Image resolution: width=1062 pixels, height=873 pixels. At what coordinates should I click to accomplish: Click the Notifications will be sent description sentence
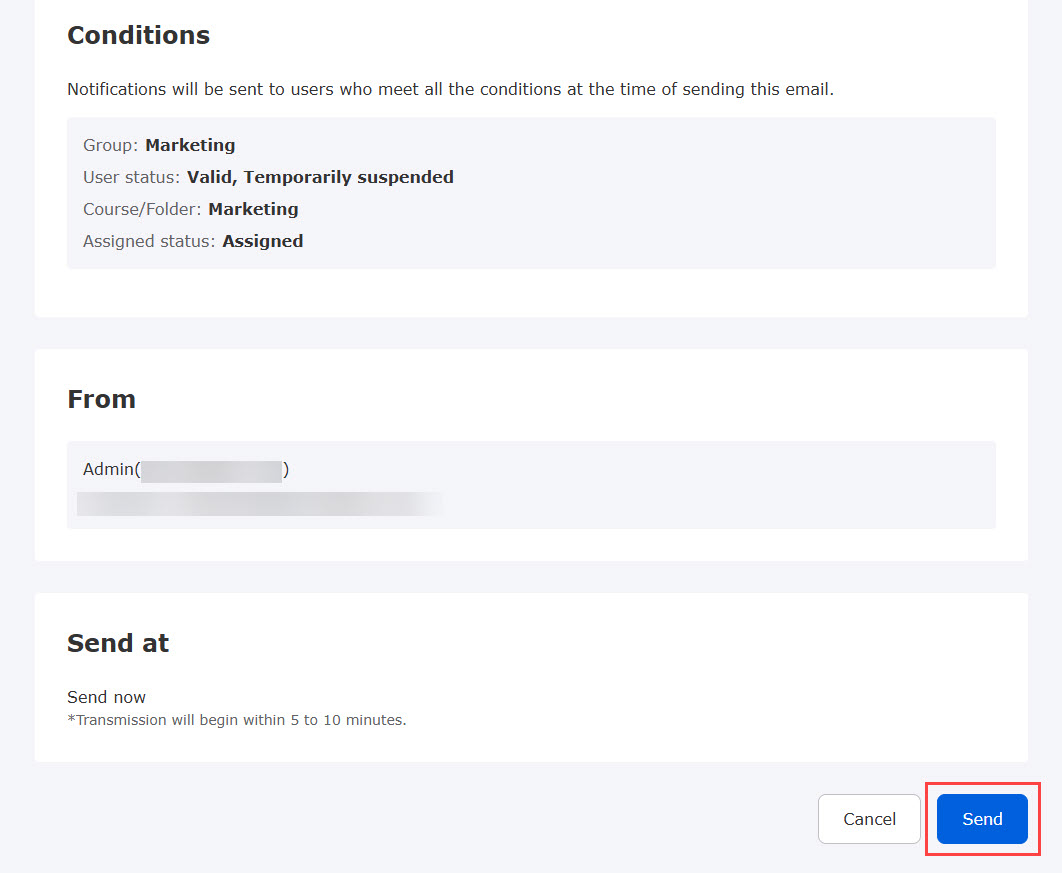[x=450, y=89]
